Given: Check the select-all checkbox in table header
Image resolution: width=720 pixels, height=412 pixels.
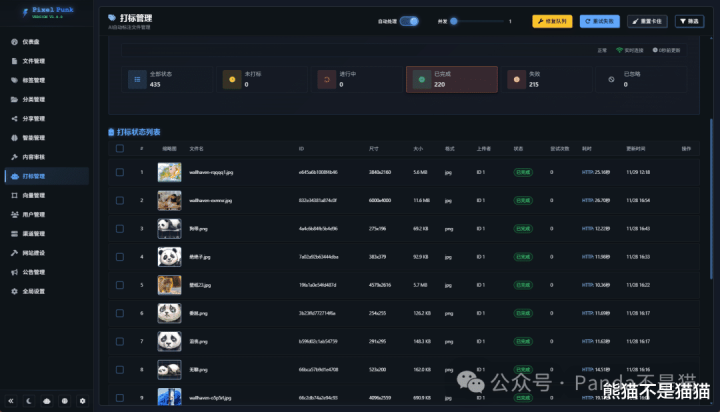Looking at the screenshot, I should tap(120, 148).
